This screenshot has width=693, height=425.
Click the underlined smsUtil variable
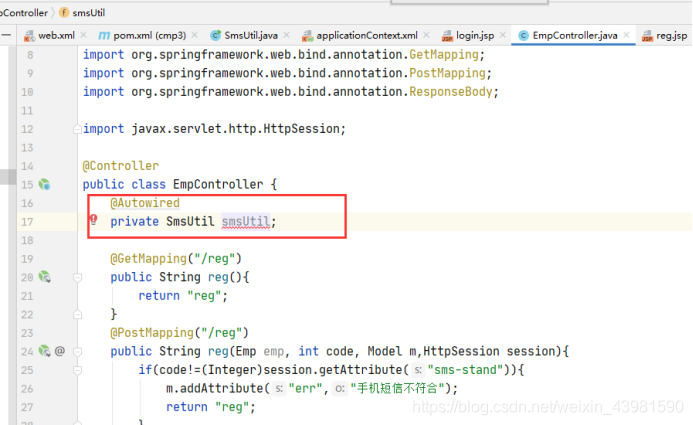(x=246, y=221)
